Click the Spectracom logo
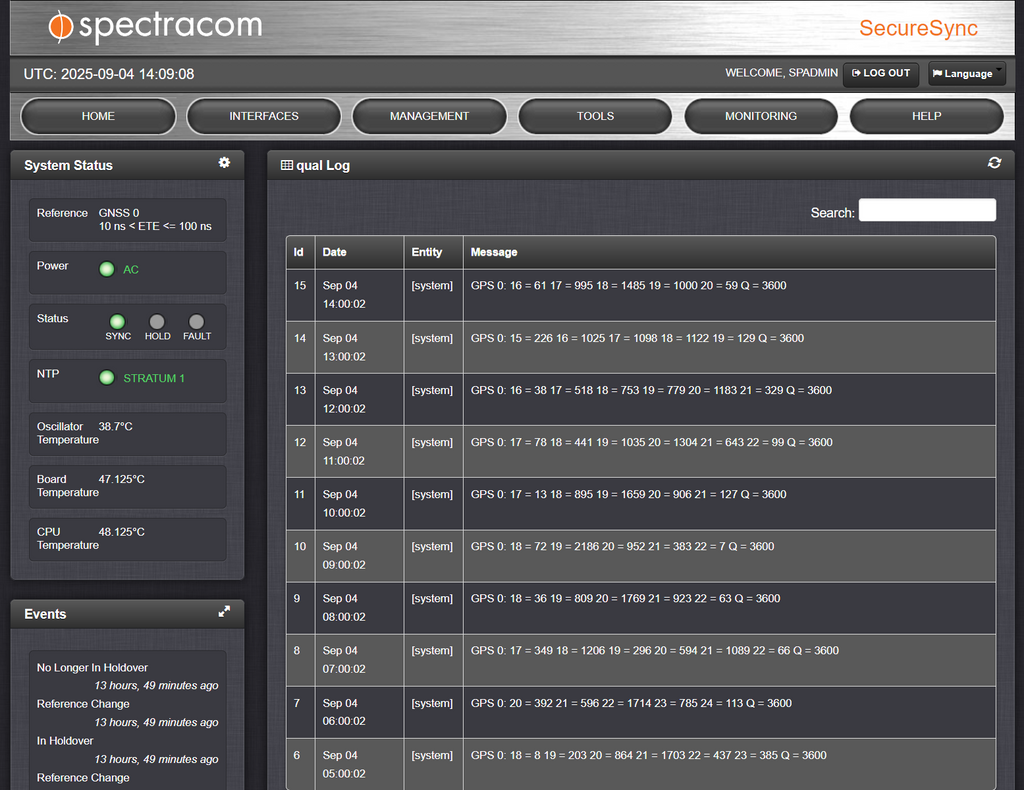The width and height of the screenshot is (1024, 790). click(155, 26)
